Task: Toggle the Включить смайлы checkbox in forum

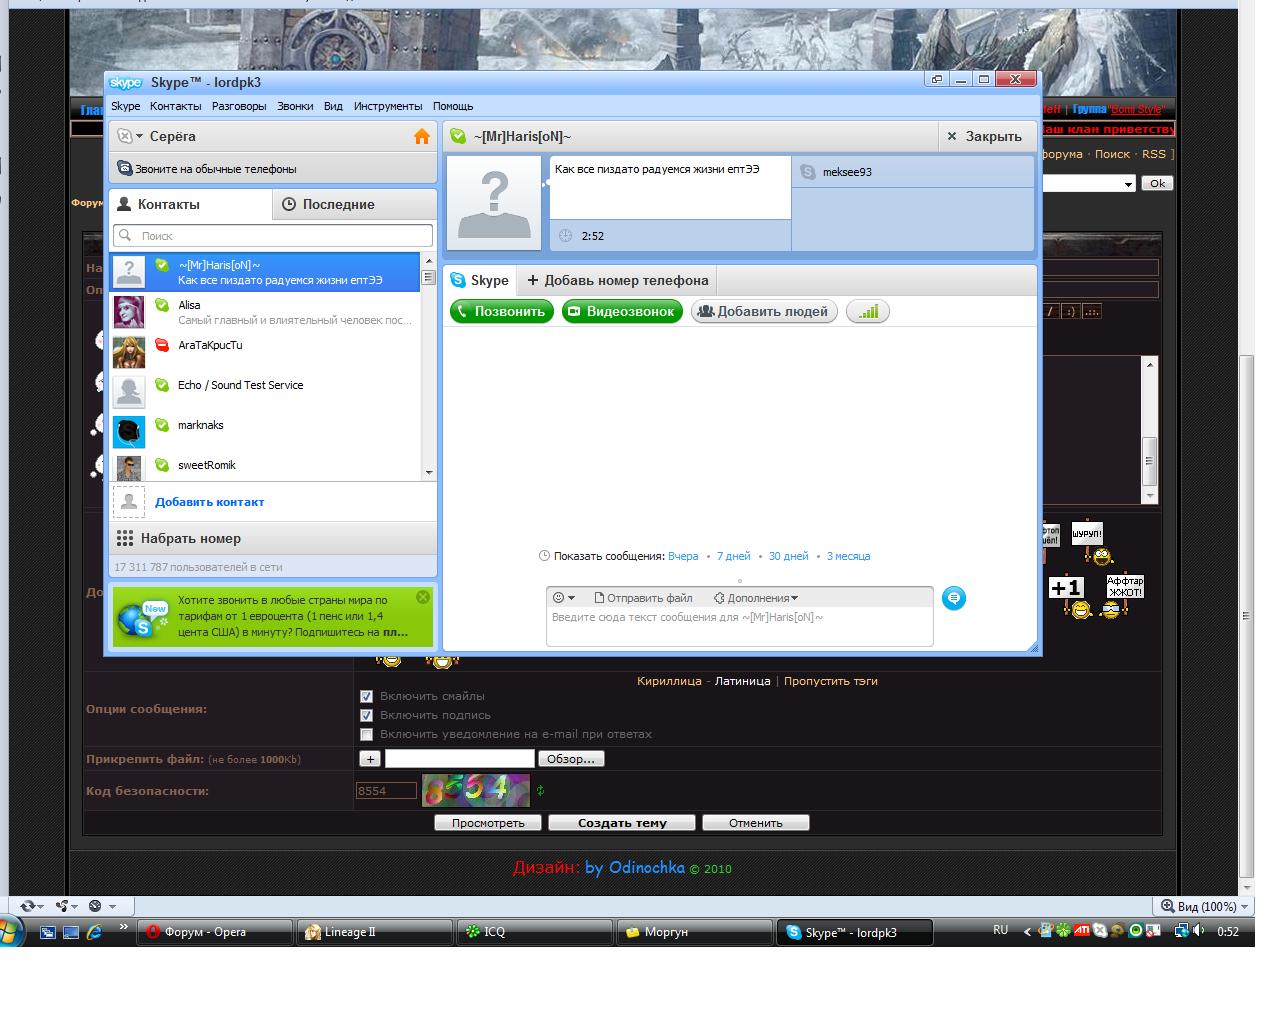Action: pos(366,696)
